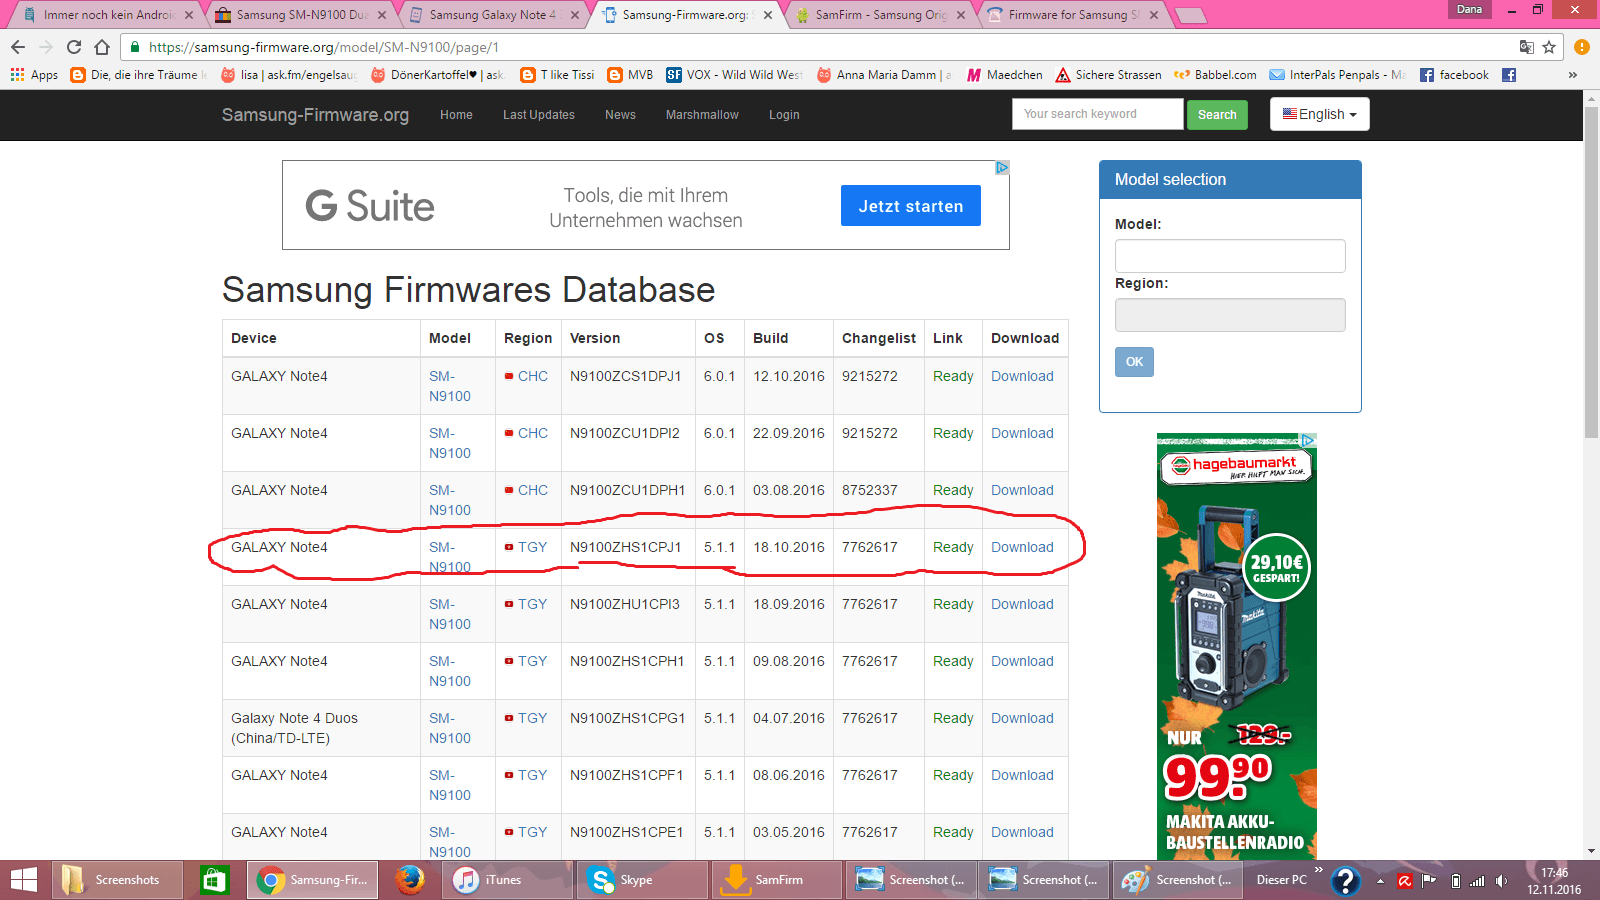Screen dimensions: 1600x900
Task: Click the Dana profile button in Chrome
Action: point(1469,9)
